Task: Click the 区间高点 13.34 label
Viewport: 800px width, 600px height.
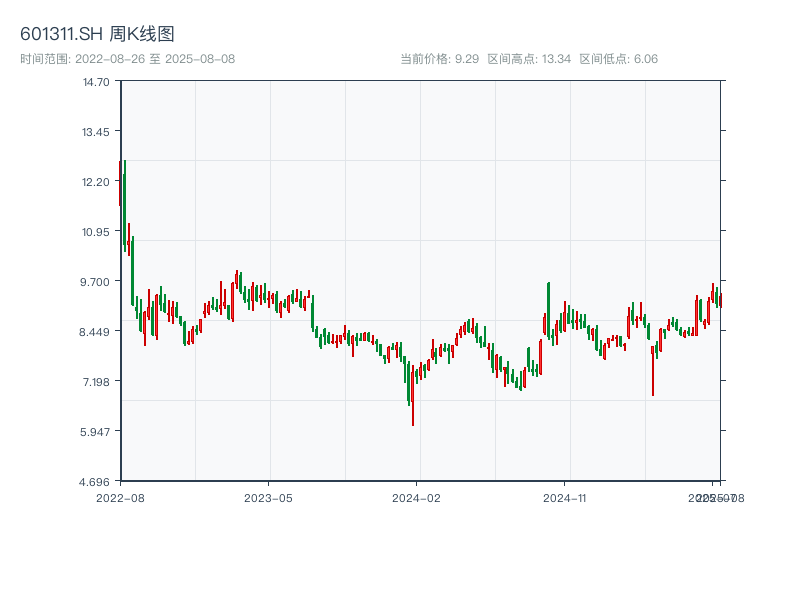Action: pyautogui.click(x=529, y=59)
